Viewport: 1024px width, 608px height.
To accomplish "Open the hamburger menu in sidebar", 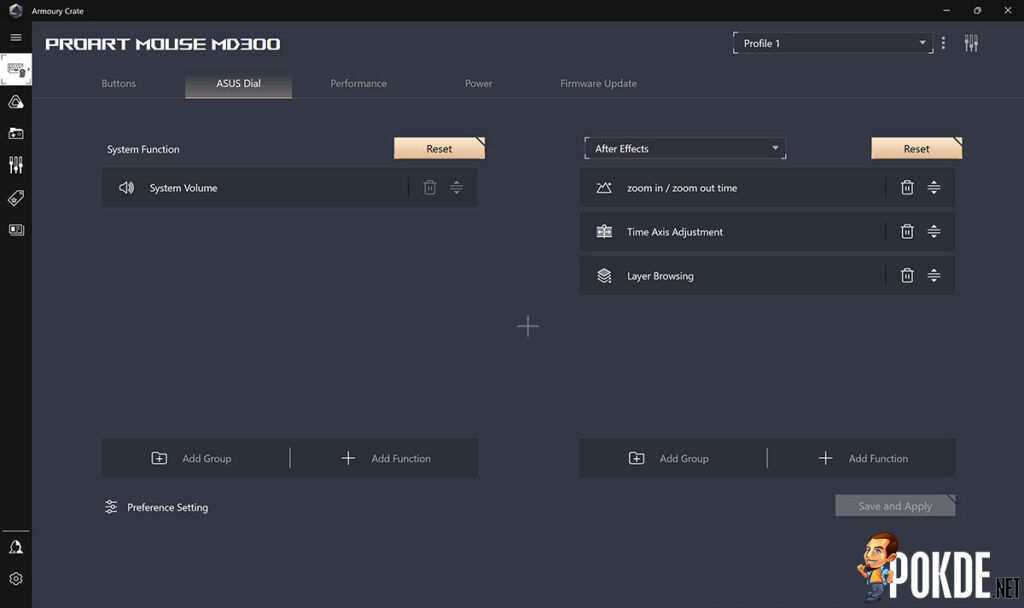I will 16,37.
